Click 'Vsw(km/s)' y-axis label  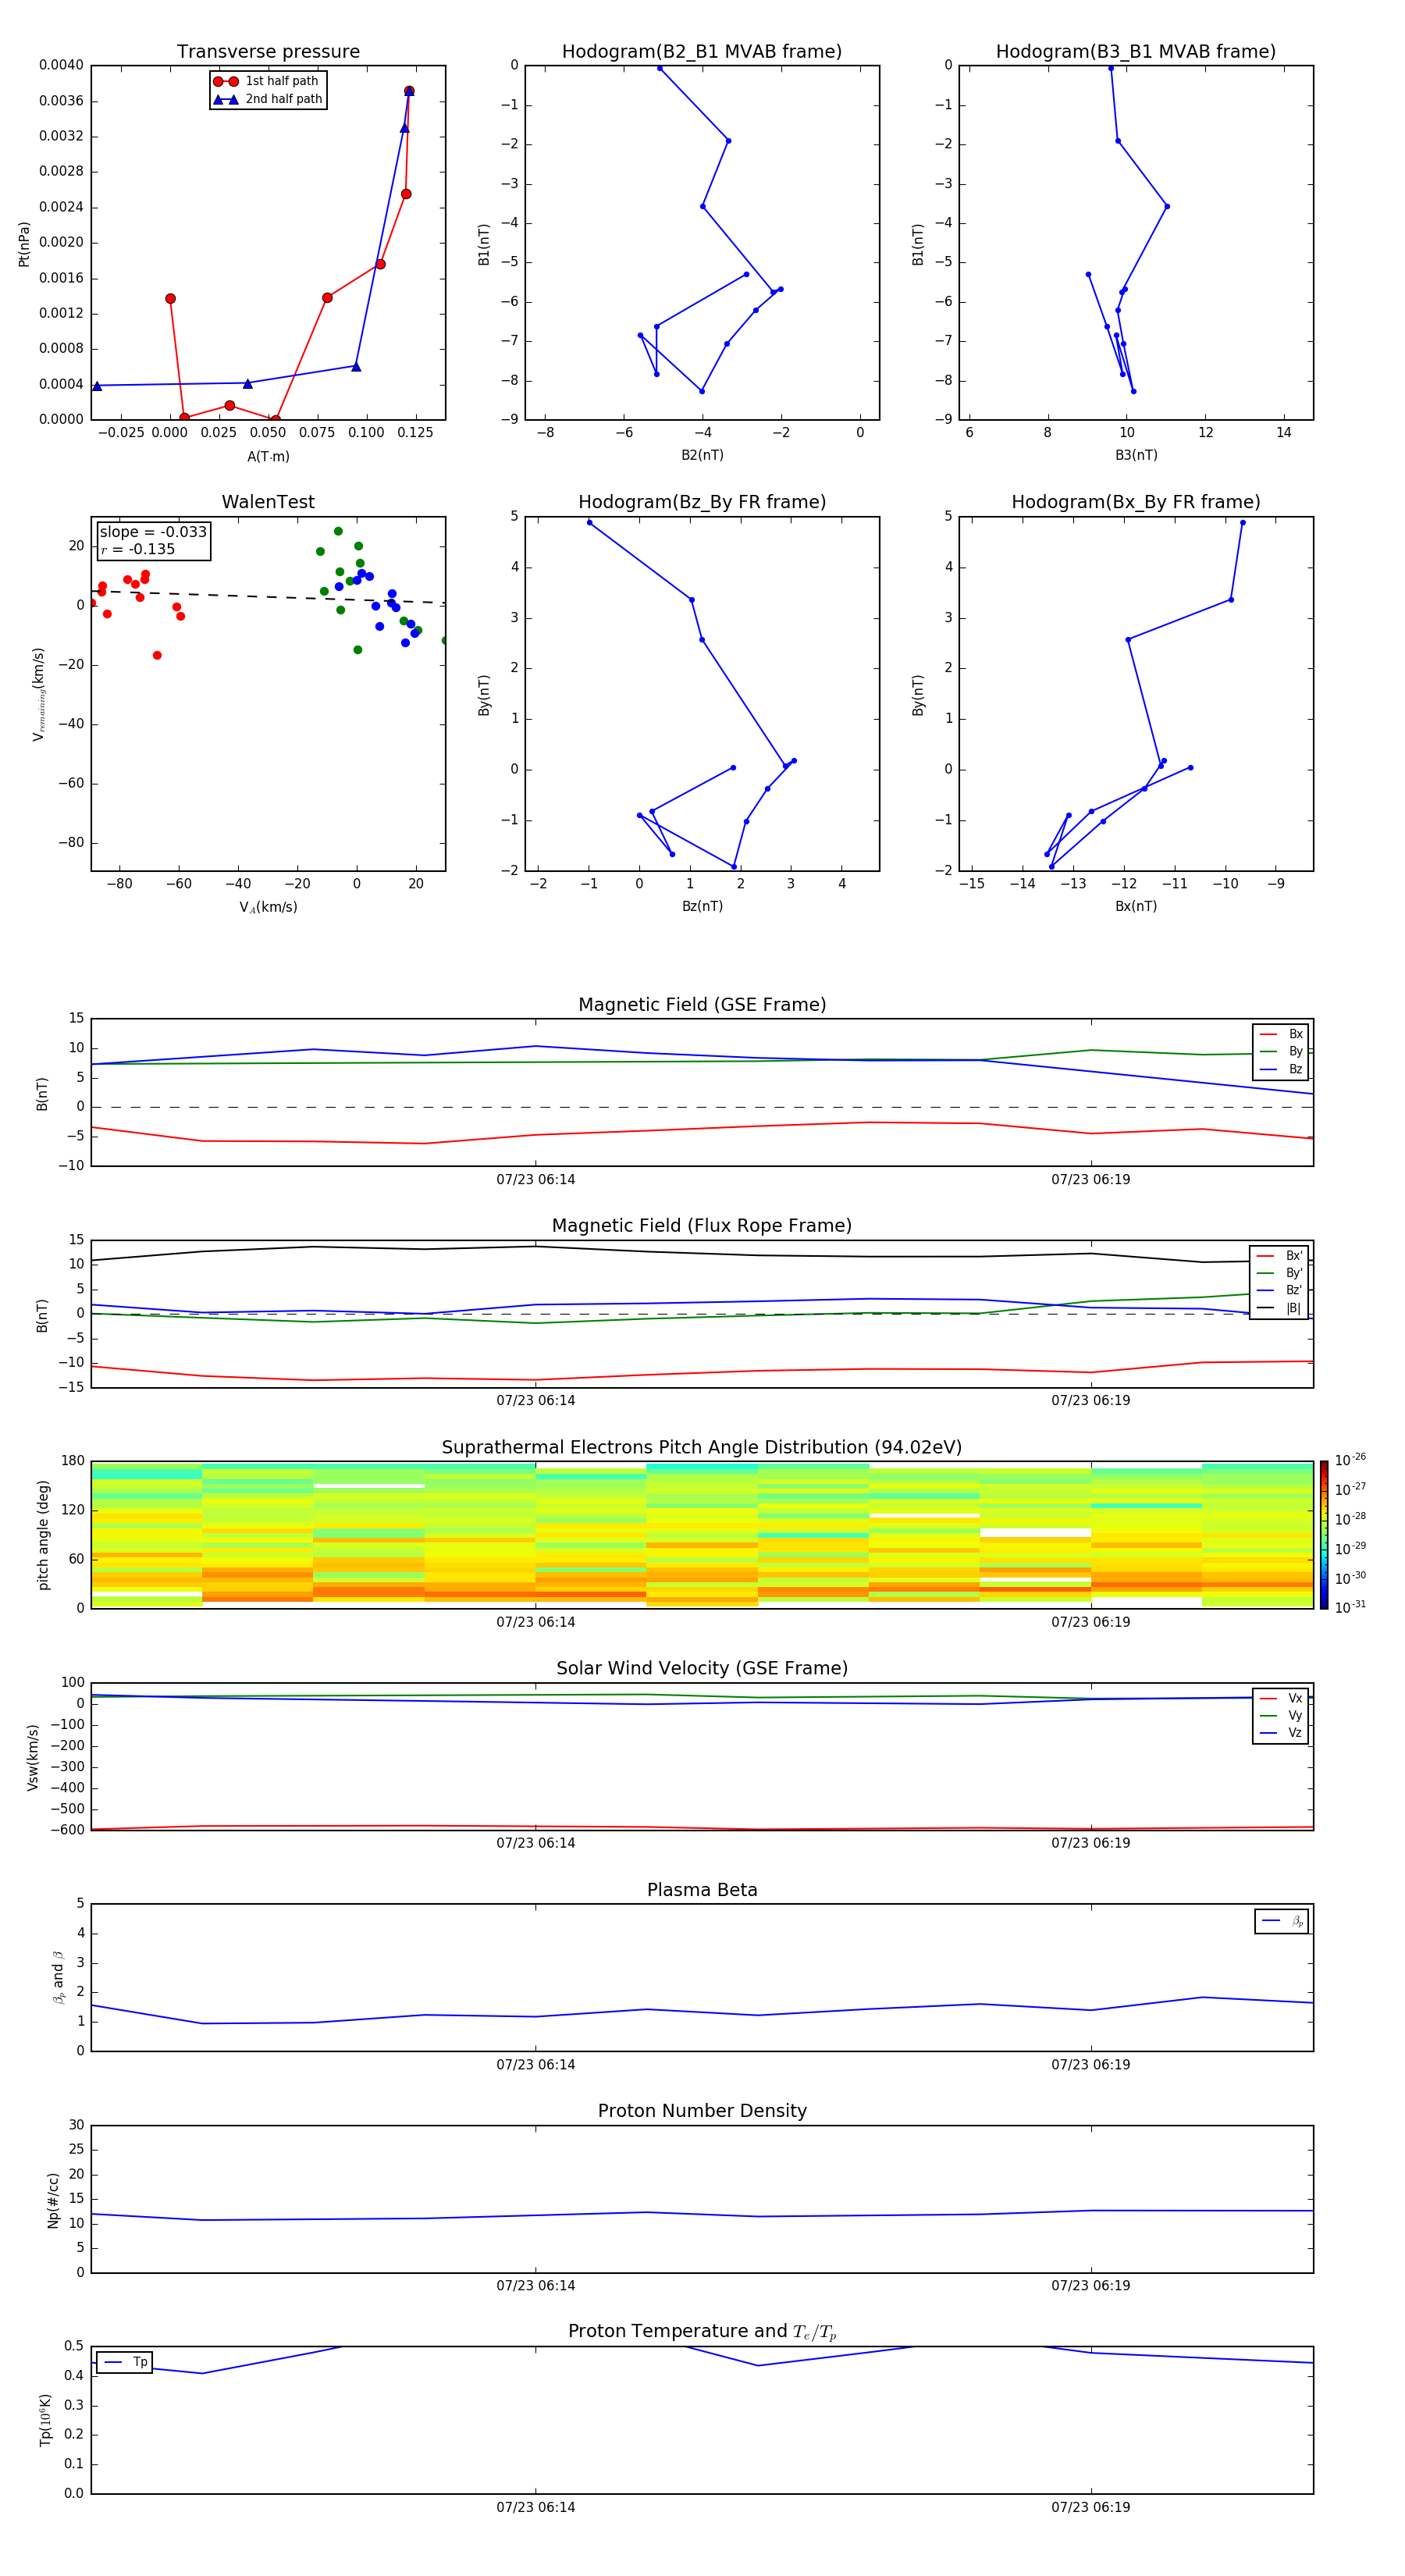(x=33, y=1757)
